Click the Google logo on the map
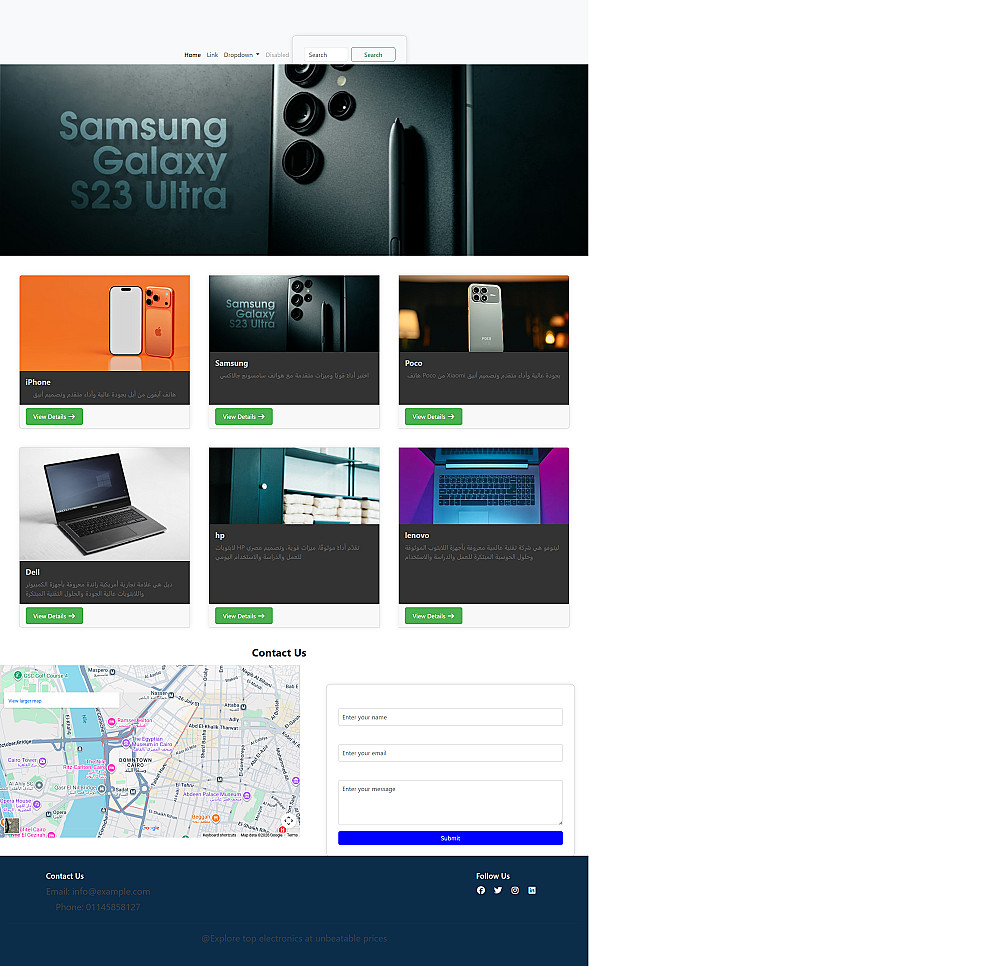Image resolution: width=1000 pixels, height=966 pixels. tap(151, 828)
